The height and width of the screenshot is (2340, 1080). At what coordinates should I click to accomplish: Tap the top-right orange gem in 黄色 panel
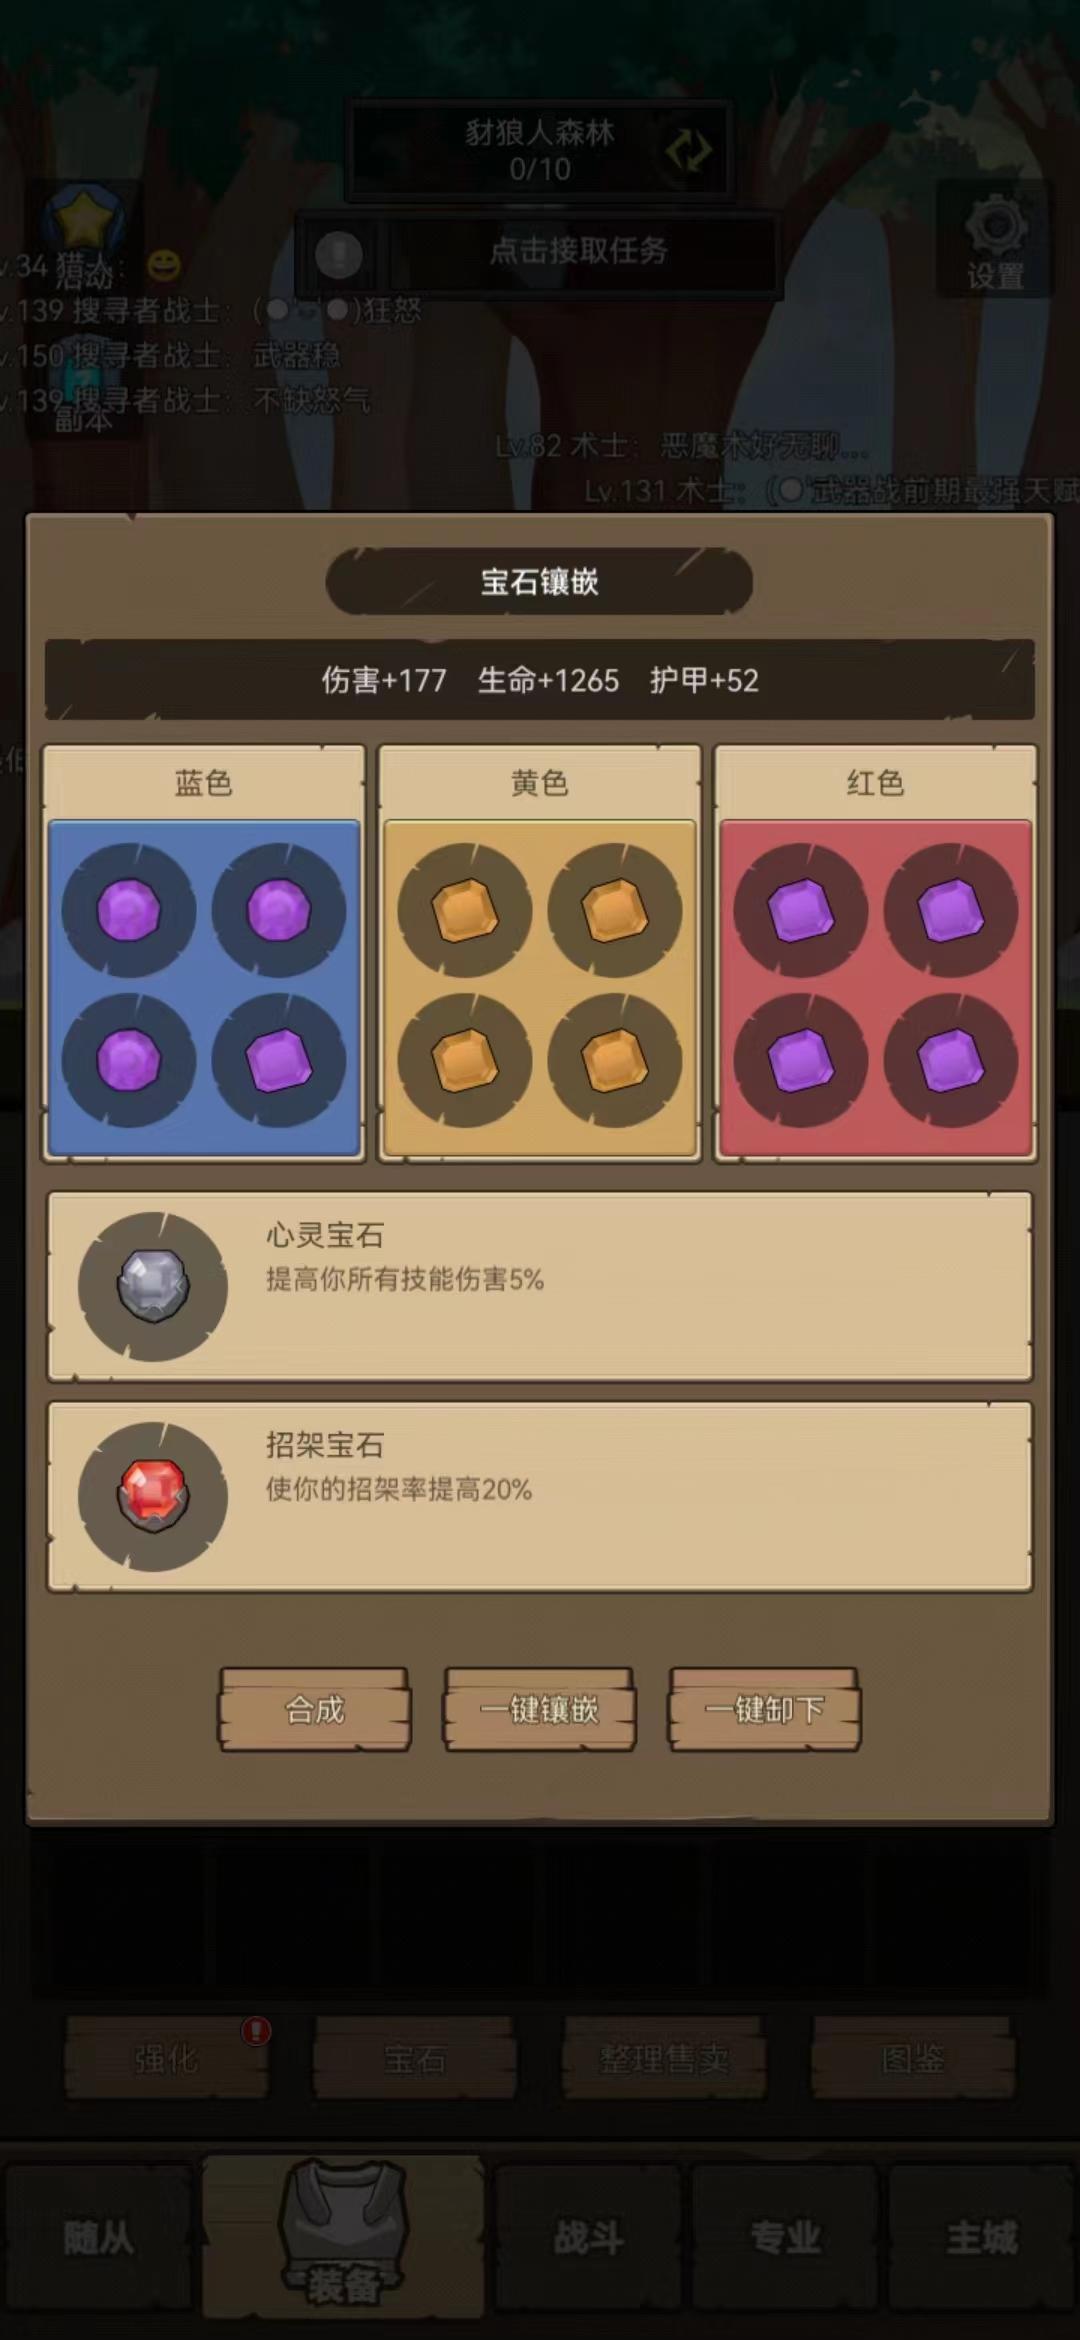click(615, 910)
